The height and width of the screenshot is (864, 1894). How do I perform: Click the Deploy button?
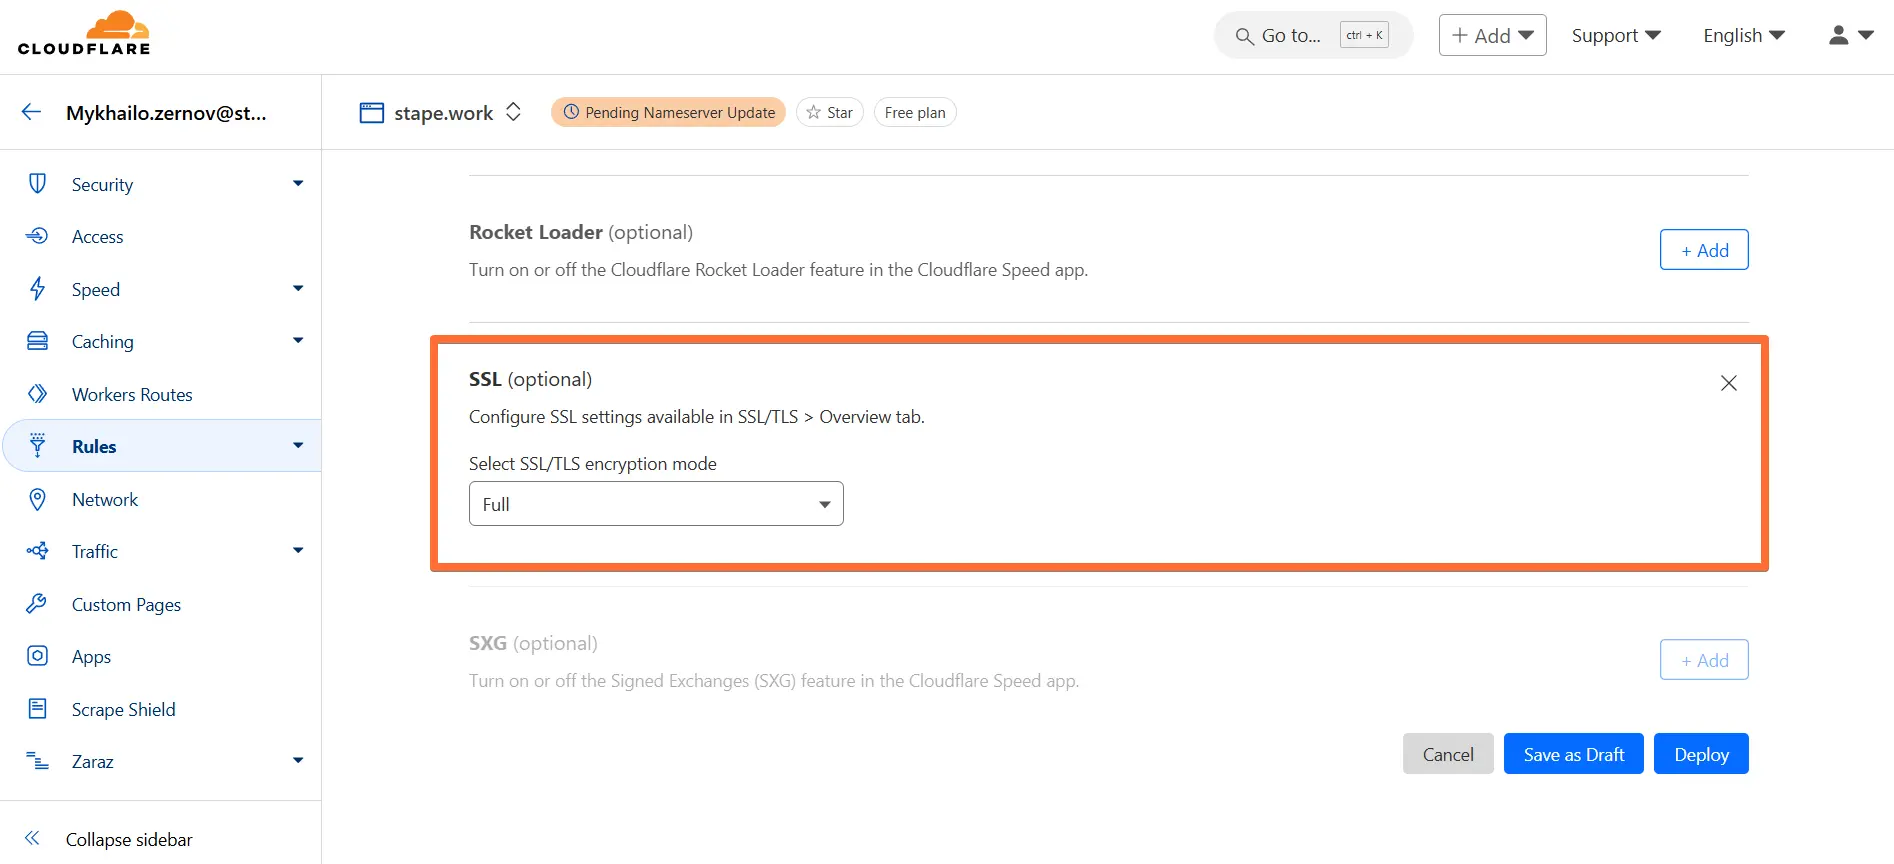point(1701,754)
